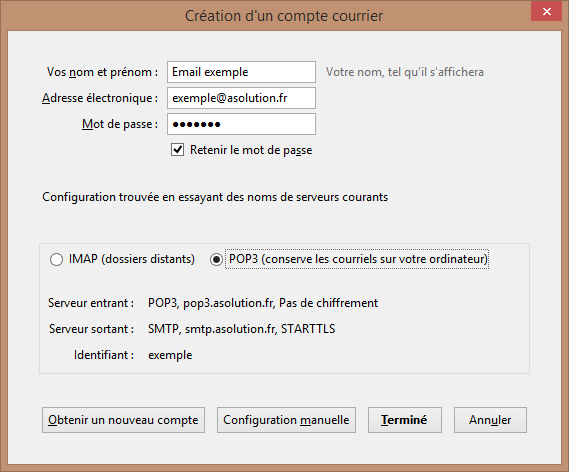Click the 'Mot de passe' label
Screen dimensions: 569x472
tap(120, 124)
